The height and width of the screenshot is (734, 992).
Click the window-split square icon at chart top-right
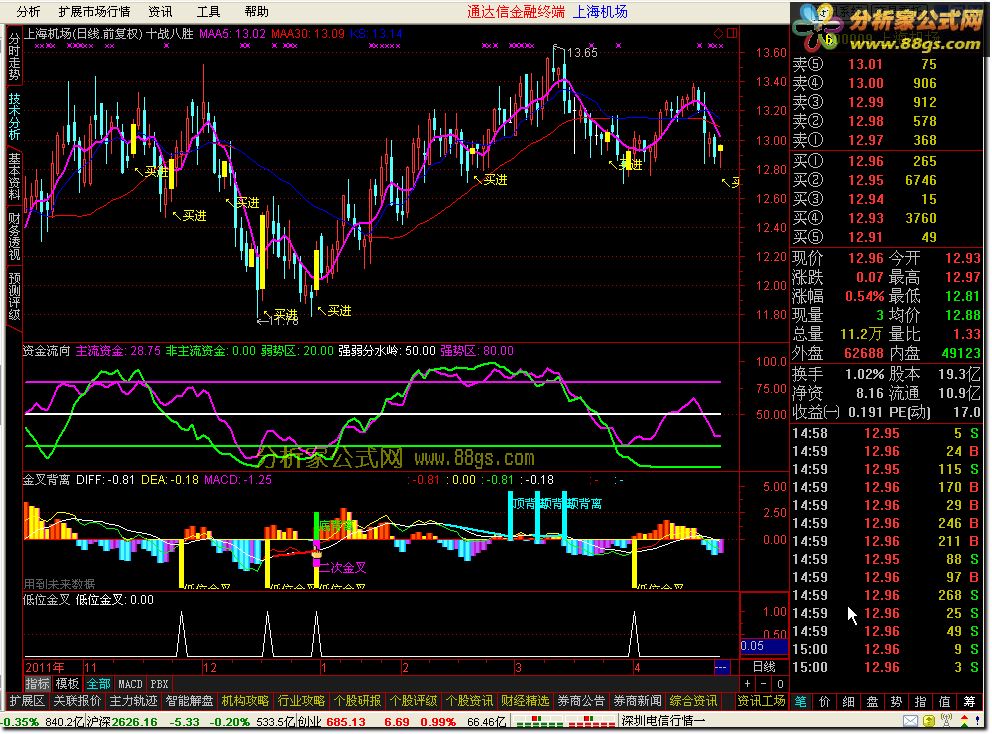pyautogui.click(x=732, y=33)
